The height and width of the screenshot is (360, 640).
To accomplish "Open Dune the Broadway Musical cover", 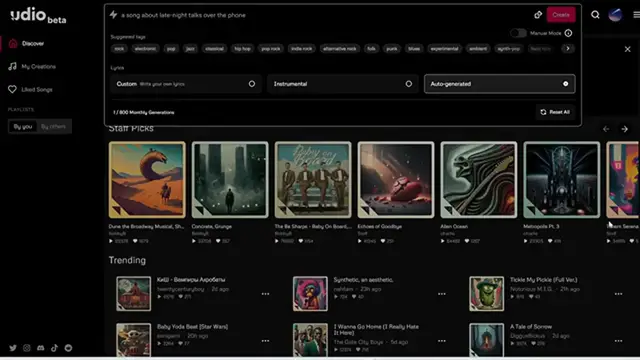I will pyautogui.click(x=147, y=180).
